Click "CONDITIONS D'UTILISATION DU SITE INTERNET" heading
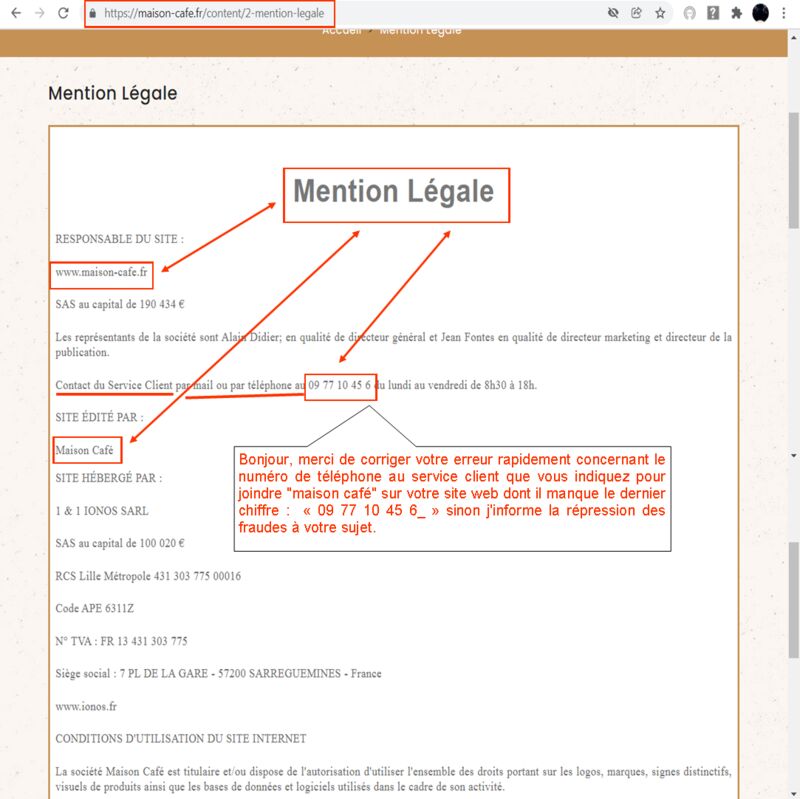This screenshot has height=799, width=800. 181,739
